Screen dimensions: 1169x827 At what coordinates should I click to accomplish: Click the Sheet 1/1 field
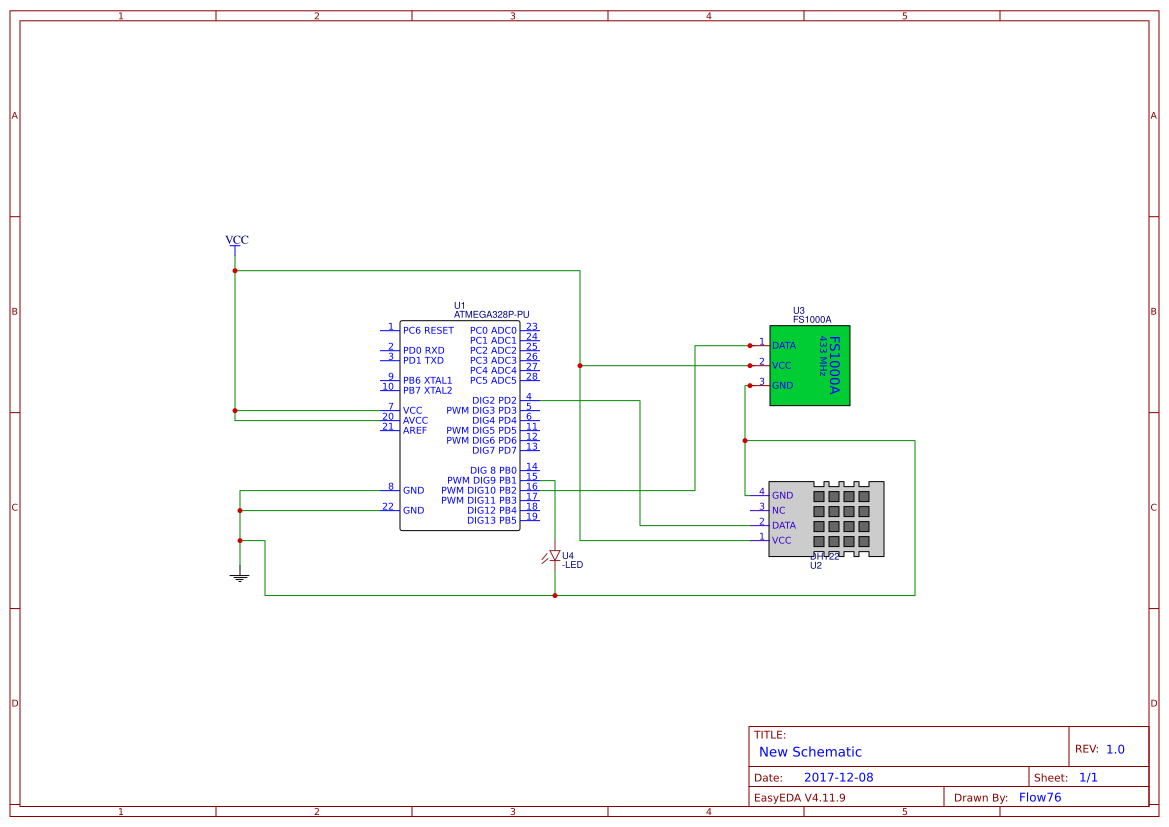pyautogui.click(x=1088, y=776)
